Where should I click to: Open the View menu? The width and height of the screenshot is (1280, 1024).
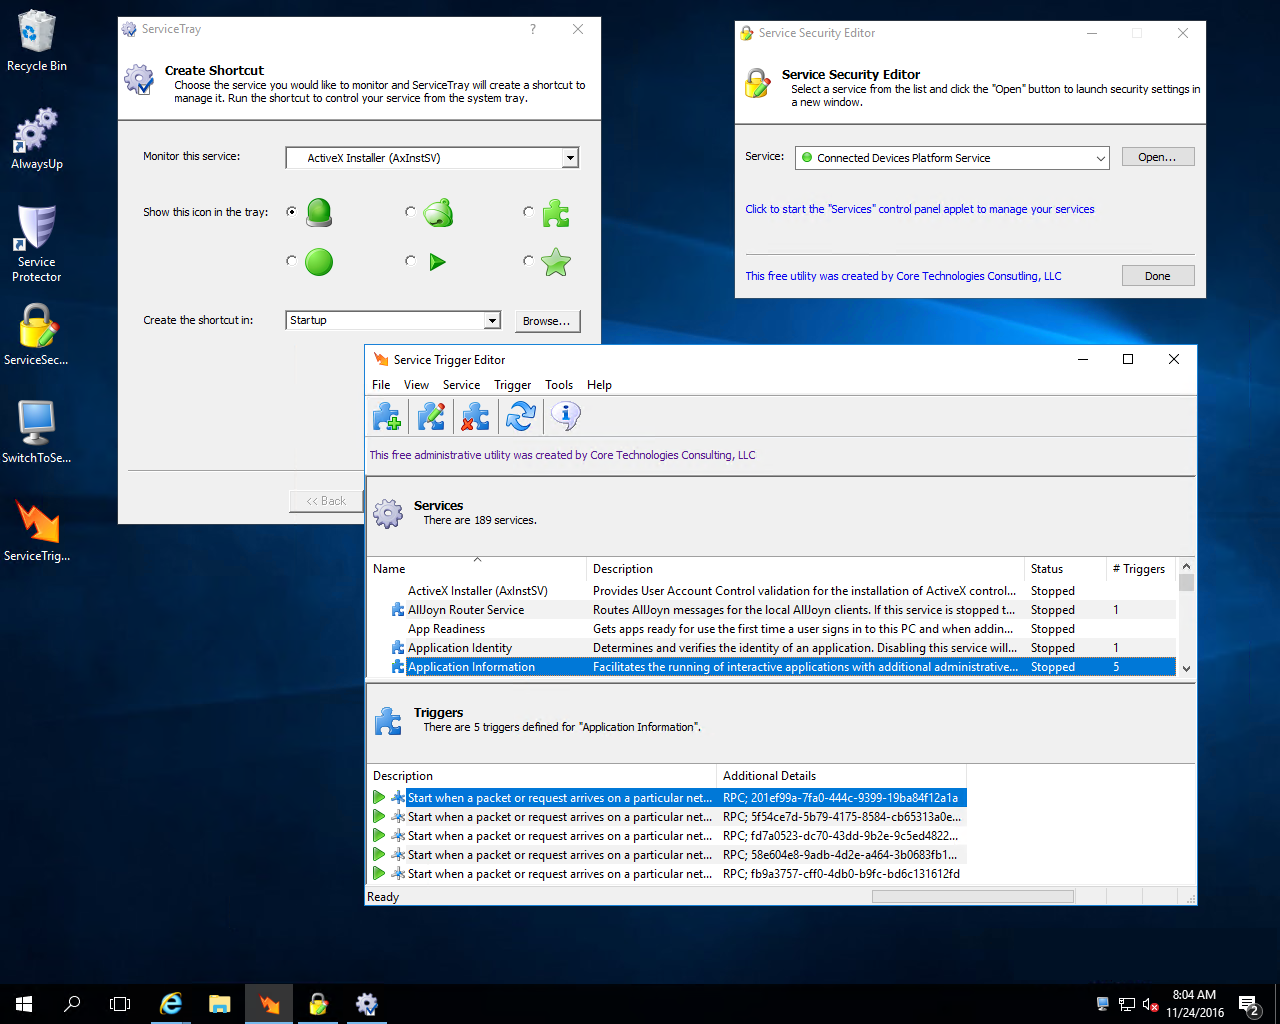(416, 385)
